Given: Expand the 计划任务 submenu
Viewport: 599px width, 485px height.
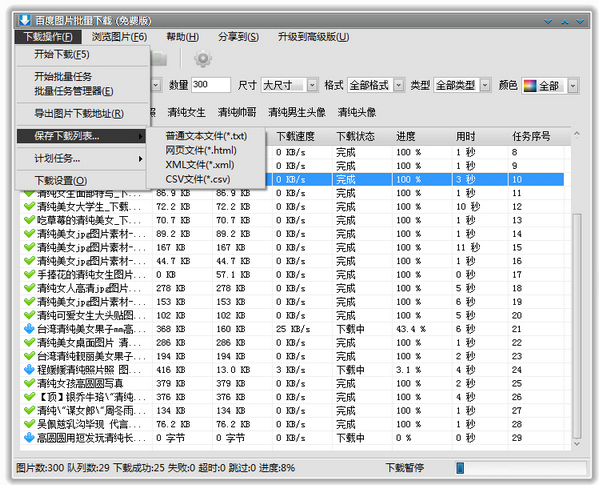Looking at the screenshot, I should (x=81, y=158).
